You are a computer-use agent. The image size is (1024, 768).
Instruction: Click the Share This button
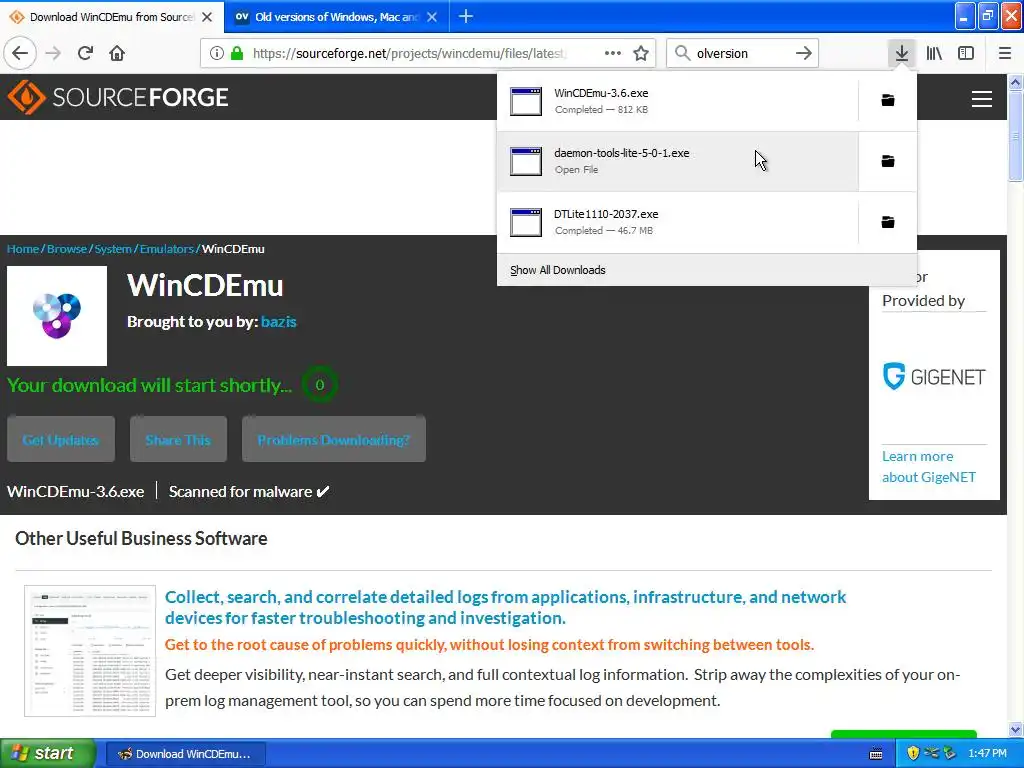tap(178, 440)
